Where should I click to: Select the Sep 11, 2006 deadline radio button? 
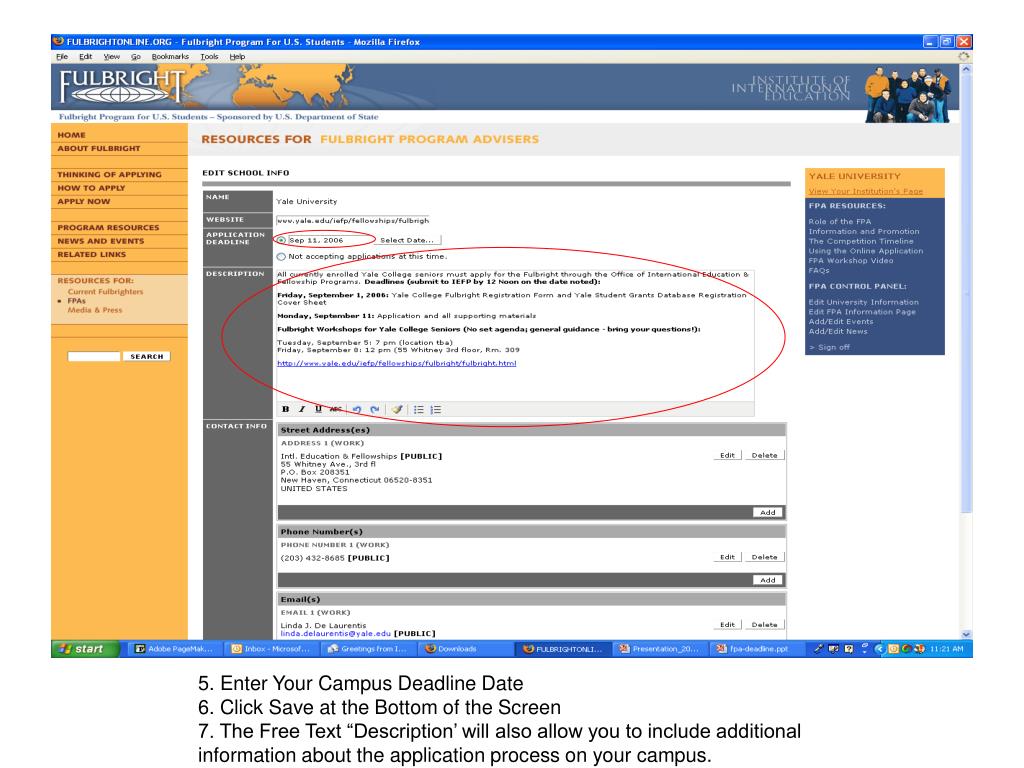point(281,240)
